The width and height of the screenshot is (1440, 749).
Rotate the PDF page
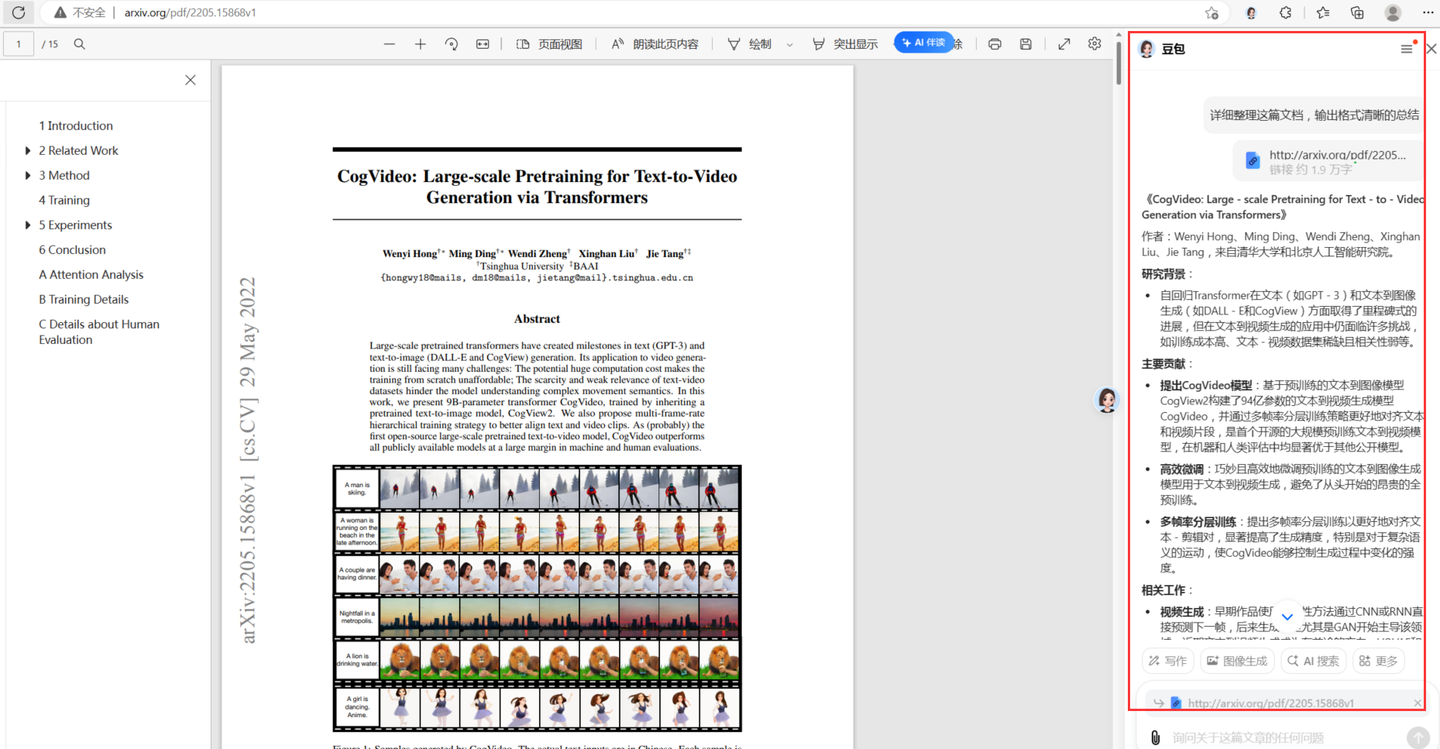coord(451,44)
